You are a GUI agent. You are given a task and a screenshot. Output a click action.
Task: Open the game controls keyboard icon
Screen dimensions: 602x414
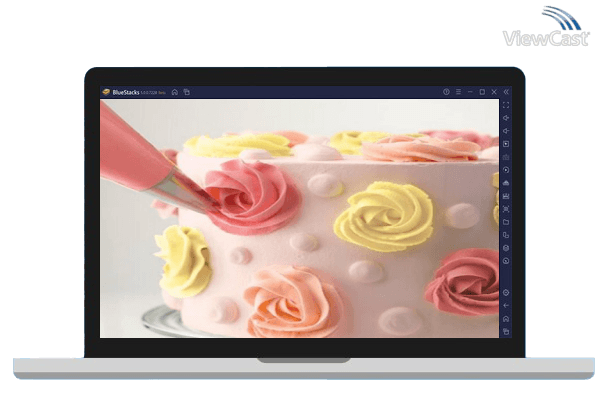click(506, 157)
